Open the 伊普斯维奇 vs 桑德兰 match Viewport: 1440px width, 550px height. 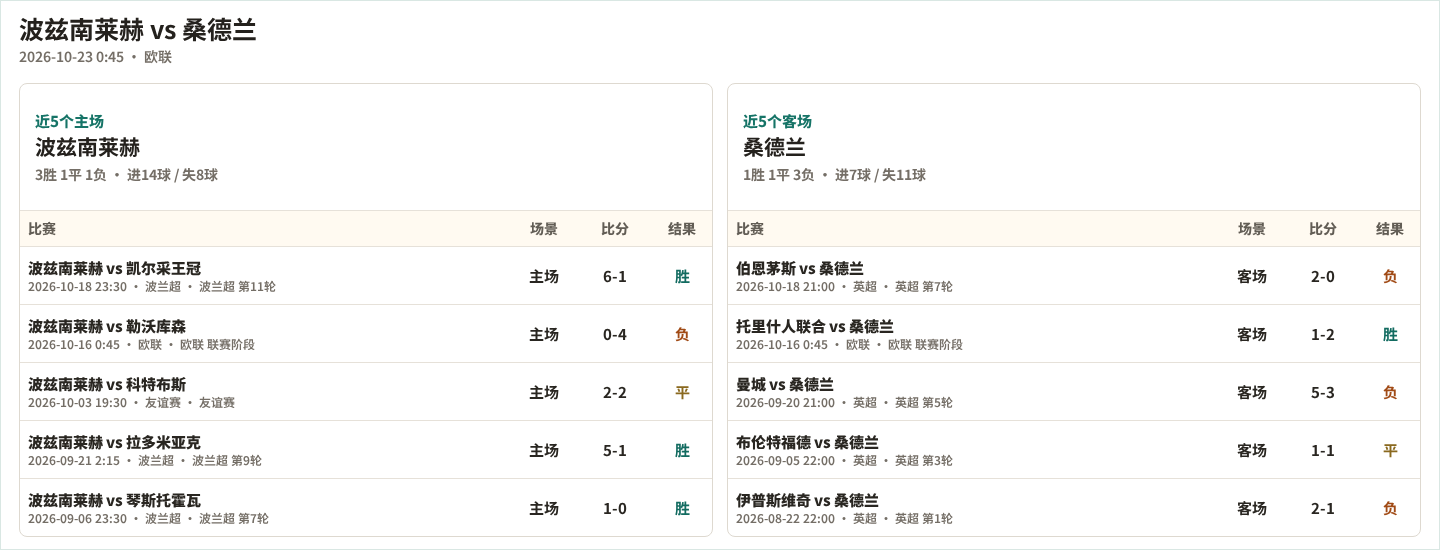click(1074, 508)
